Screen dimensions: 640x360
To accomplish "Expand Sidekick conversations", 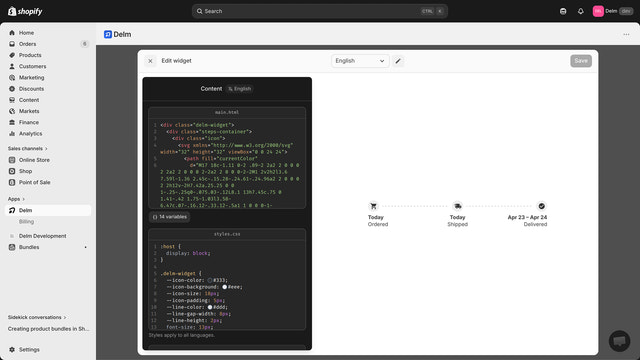I will pos(37,317).
